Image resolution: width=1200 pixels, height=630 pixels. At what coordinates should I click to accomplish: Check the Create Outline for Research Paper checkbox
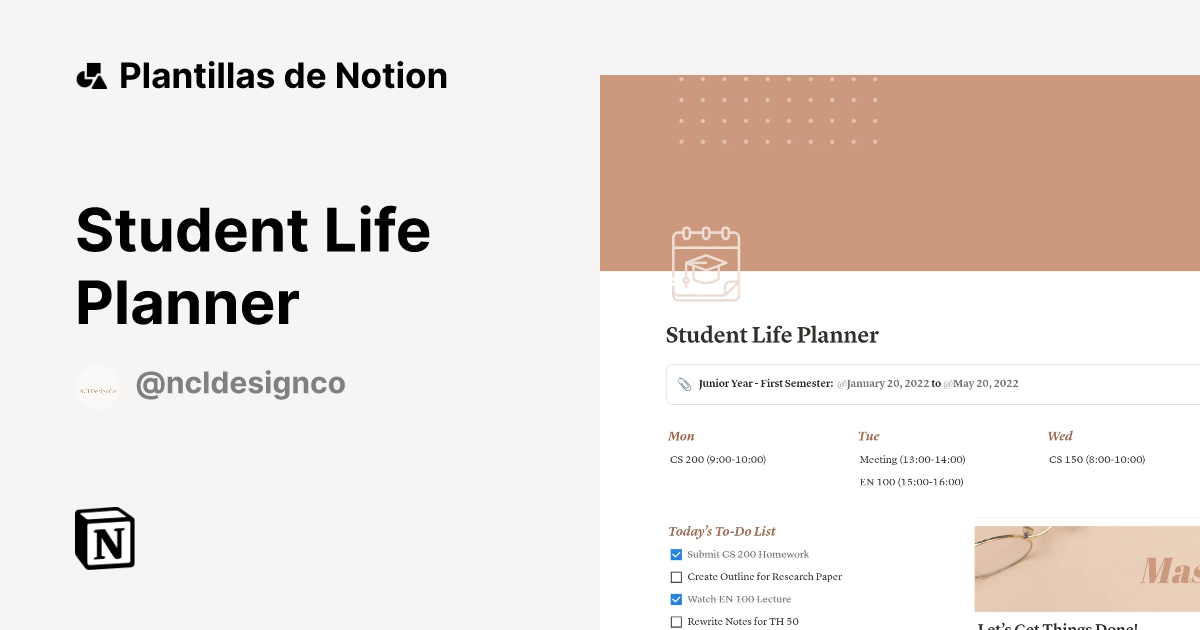coord(676,577)
